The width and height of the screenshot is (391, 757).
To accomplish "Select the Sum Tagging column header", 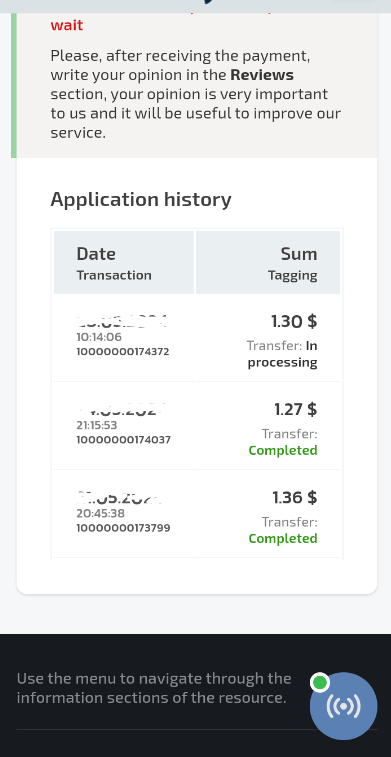I will pos(268,262).
